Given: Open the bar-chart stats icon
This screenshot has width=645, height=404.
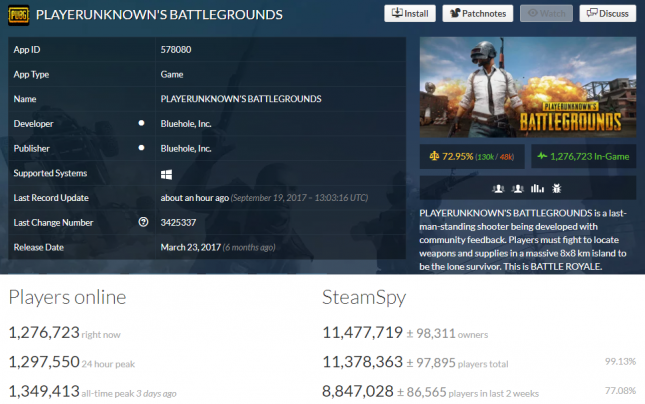Looking at the screenshot, I should tap(537, 188).
